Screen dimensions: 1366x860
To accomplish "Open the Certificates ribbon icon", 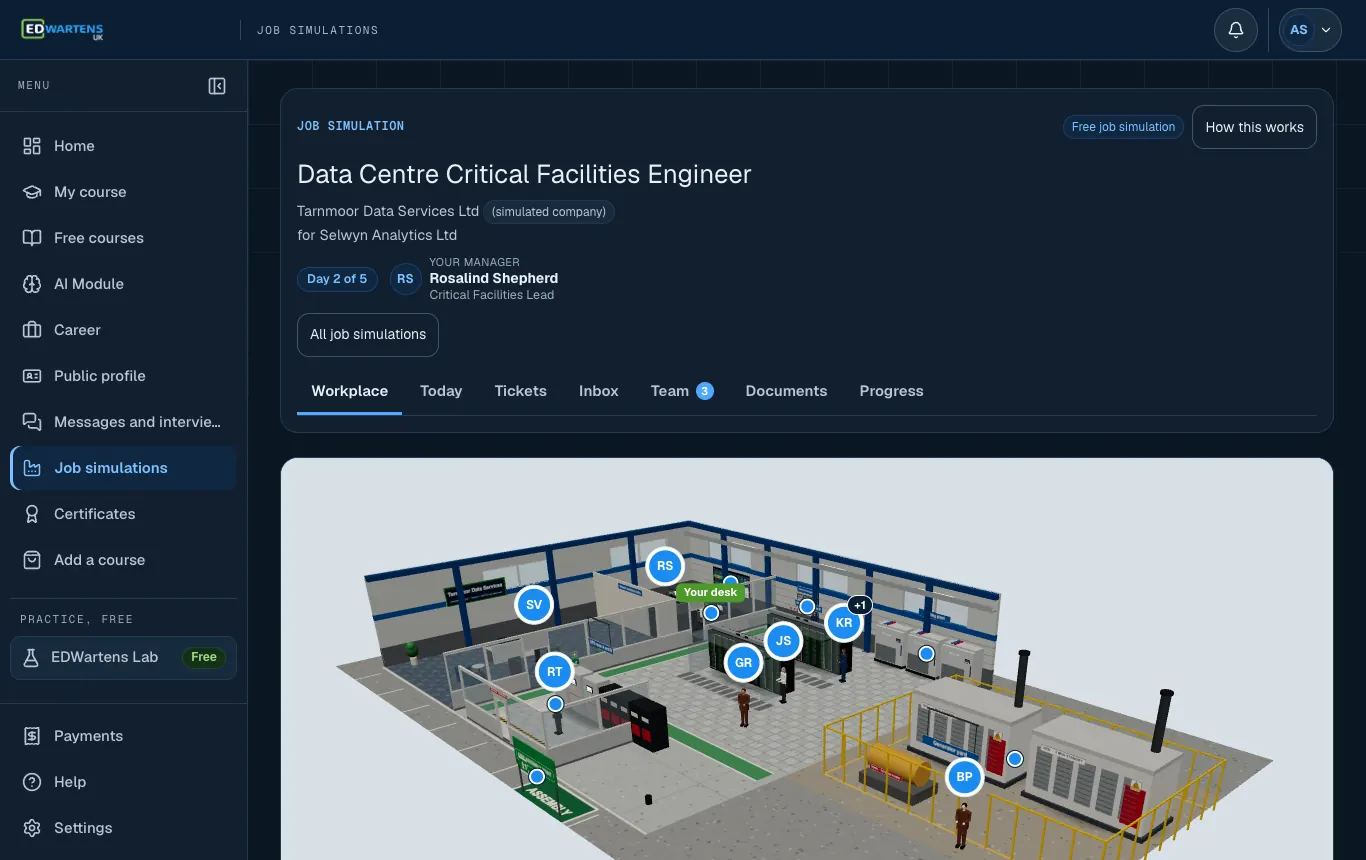I will (32, 514).
